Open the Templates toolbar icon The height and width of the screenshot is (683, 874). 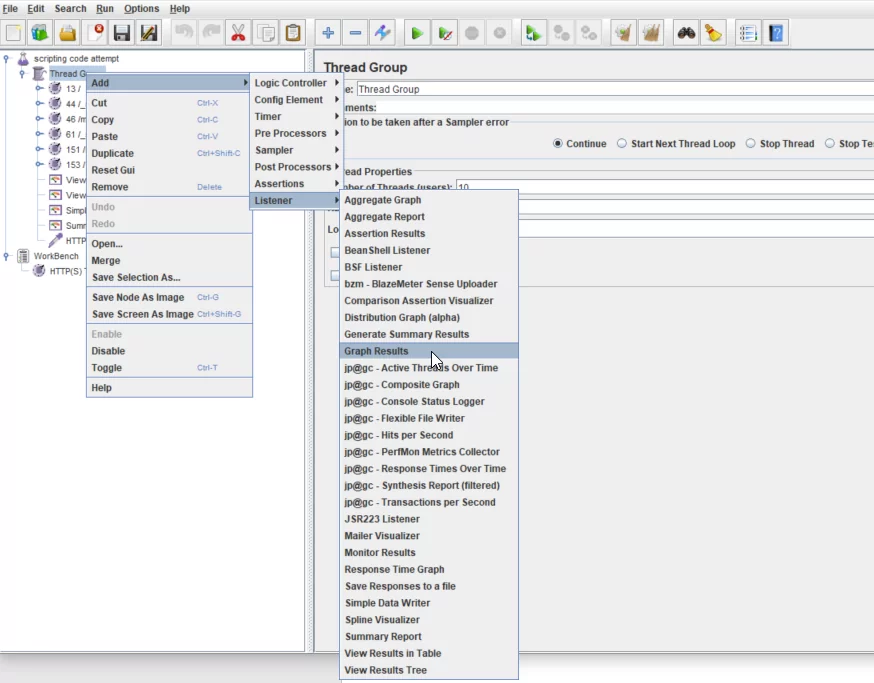(40, 33)
